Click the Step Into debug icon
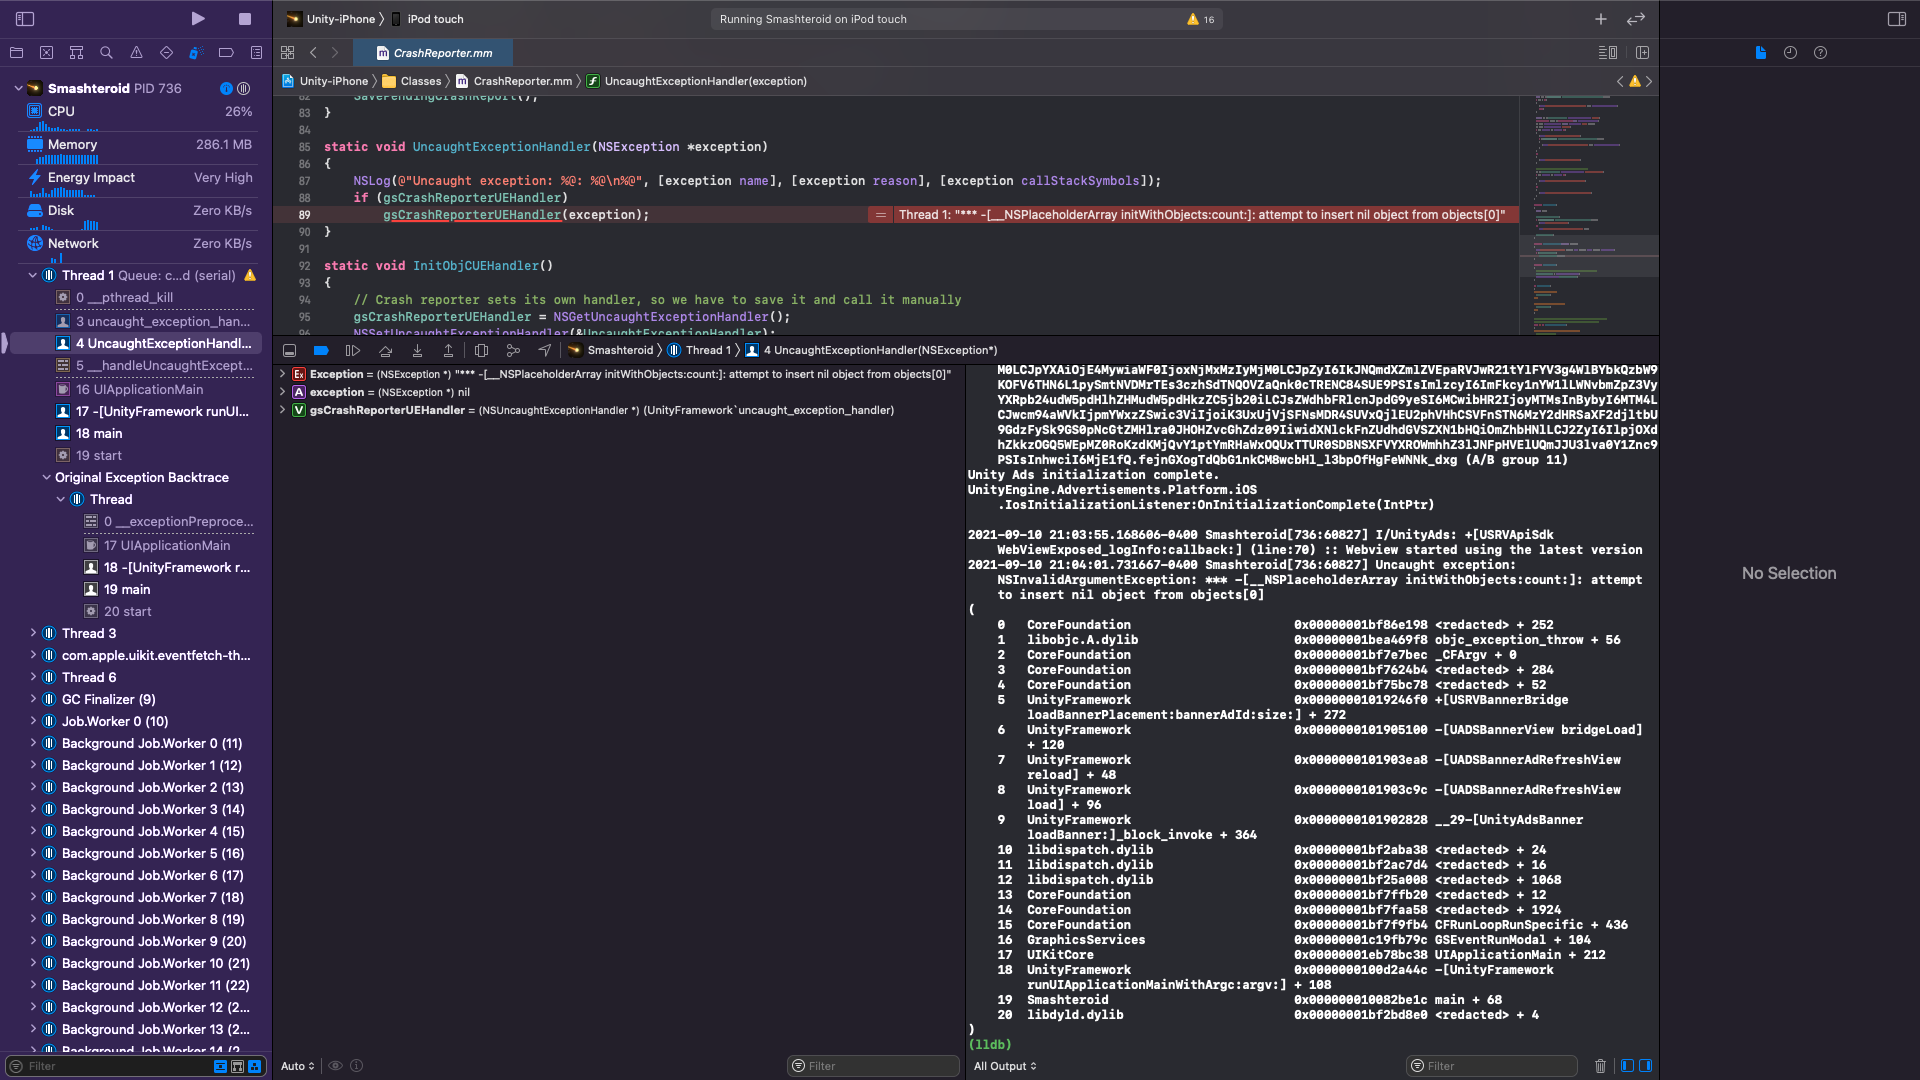Image resolution: width=1920 pixels, height=1080 pixels. (417, 351)
